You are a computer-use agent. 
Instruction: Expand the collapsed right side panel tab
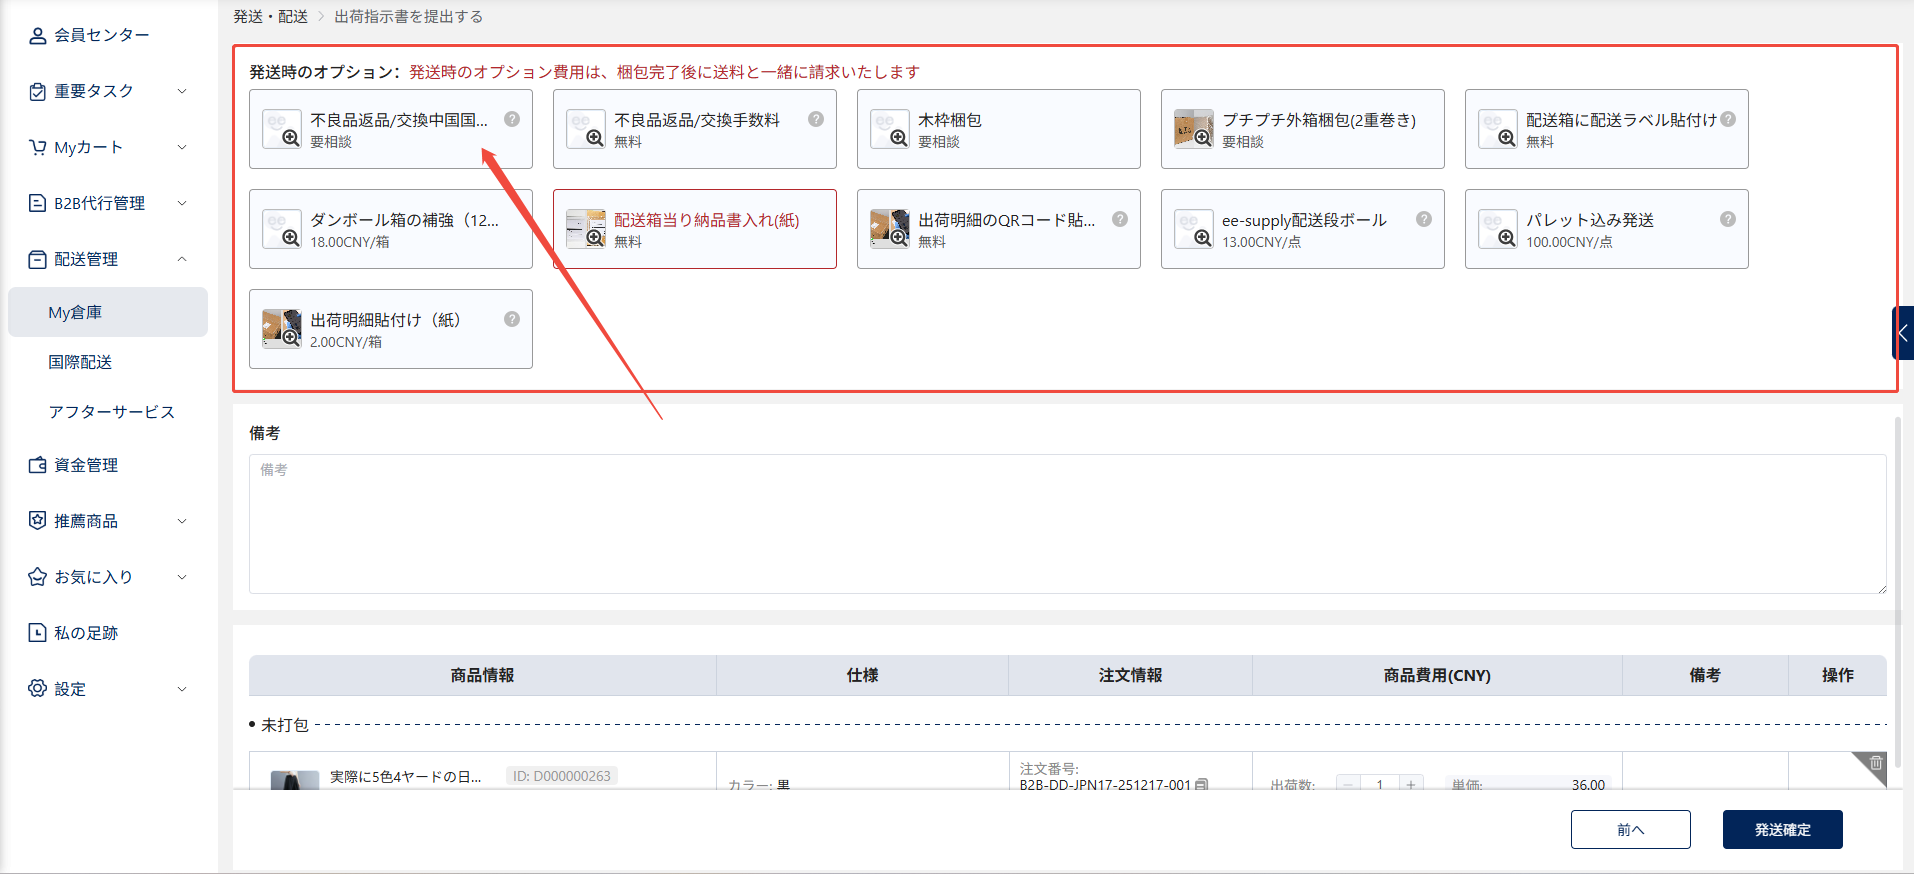point(1903,333)
